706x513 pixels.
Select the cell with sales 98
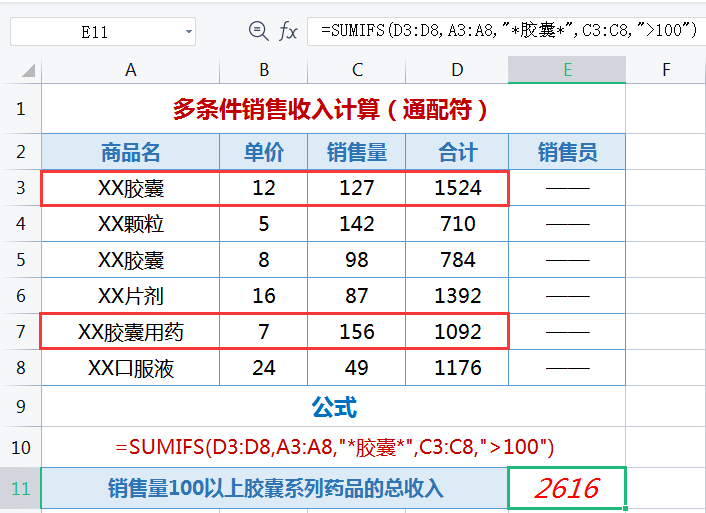(357, 260)
